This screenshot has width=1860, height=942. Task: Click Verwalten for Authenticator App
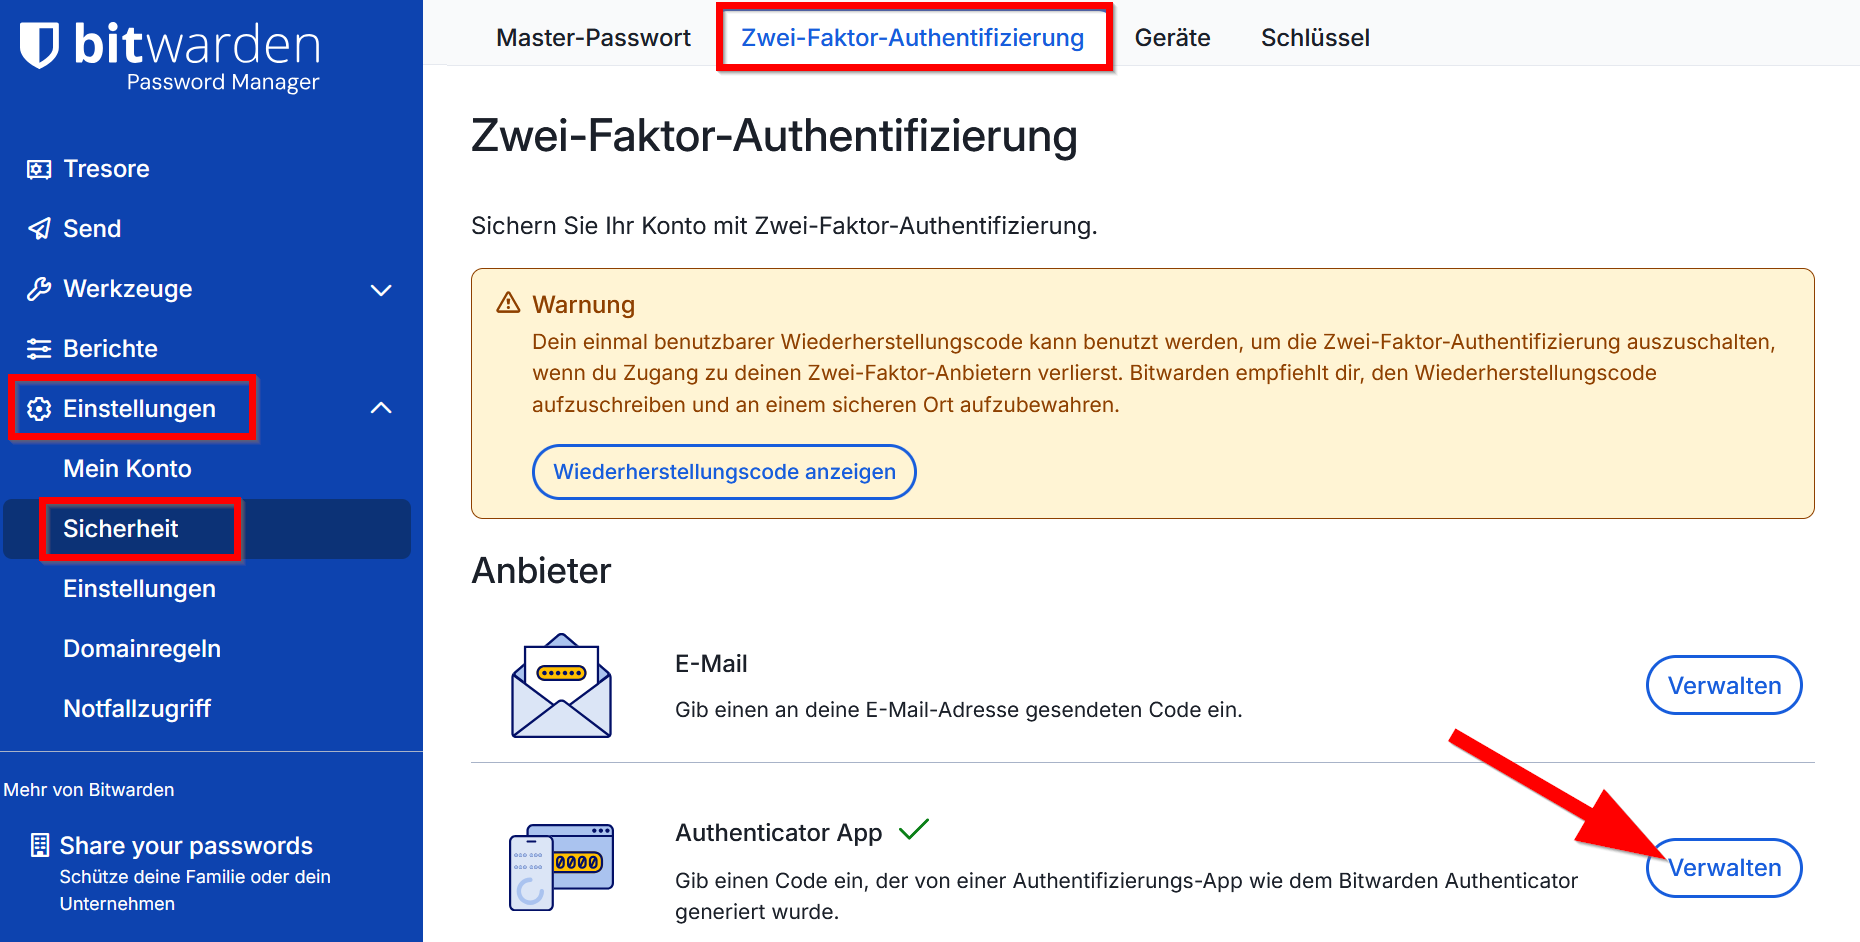coord(1723,868)
